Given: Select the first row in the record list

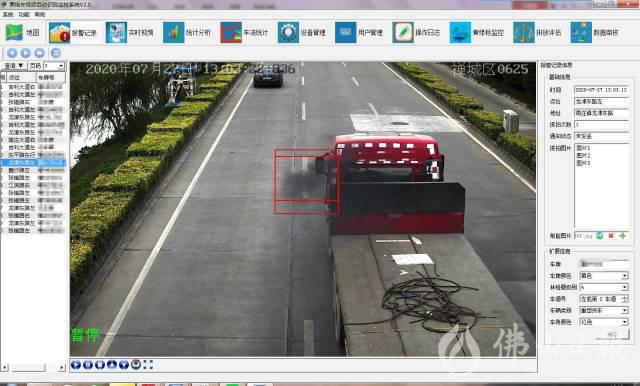Looking at the screenshot, I should click(33, 87).
